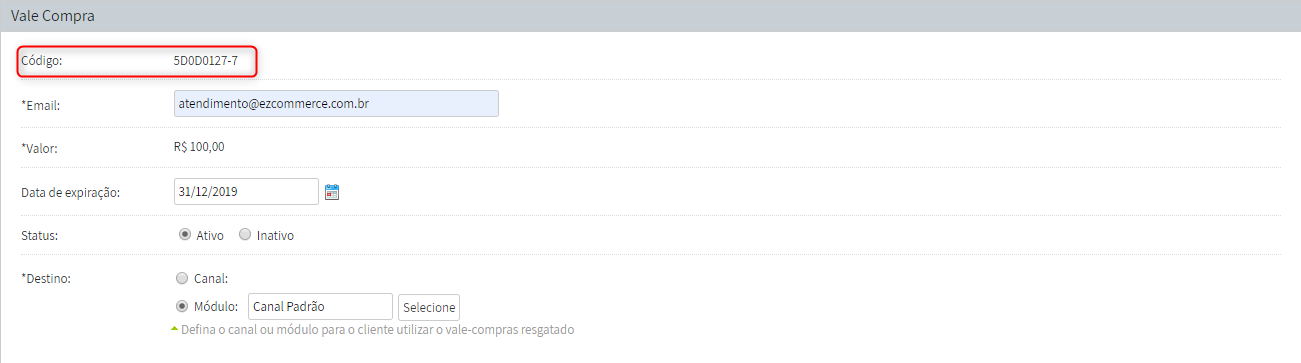Open the calendar date picker icon
The image size is (1301, 363).
point(333,192)
